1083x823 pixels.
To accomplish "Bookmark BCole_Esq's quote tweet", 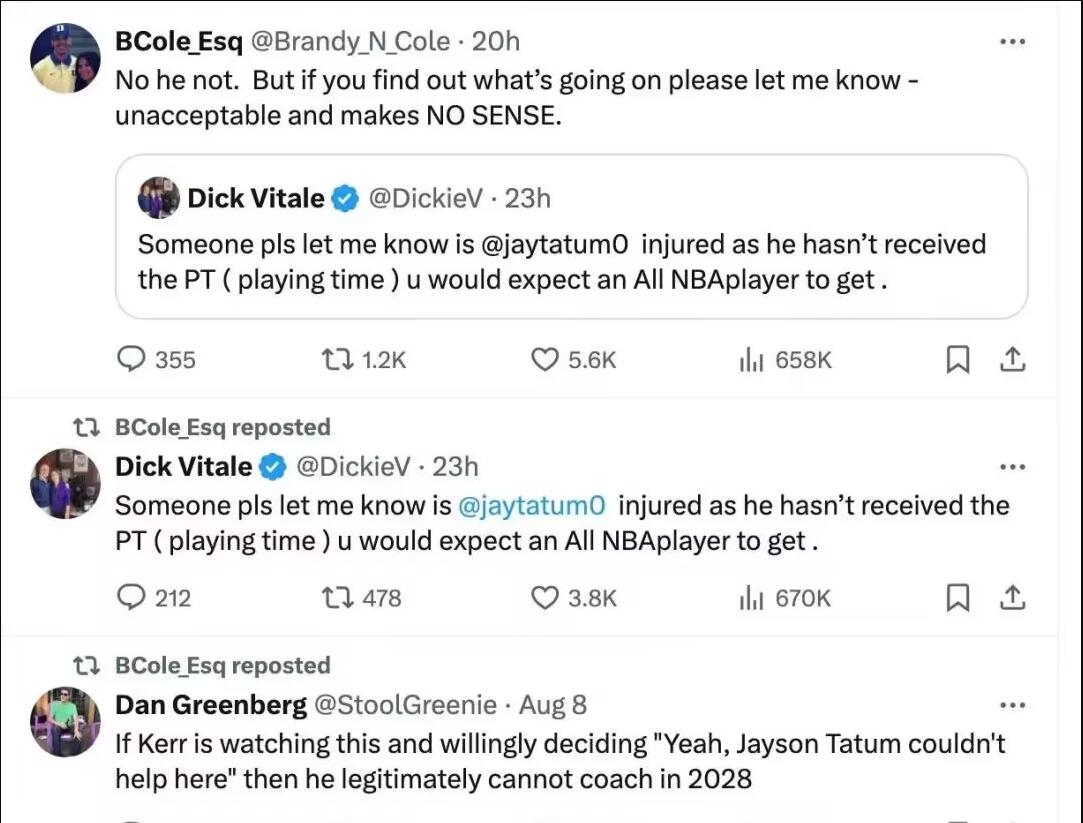I will [x=958, y=360].
